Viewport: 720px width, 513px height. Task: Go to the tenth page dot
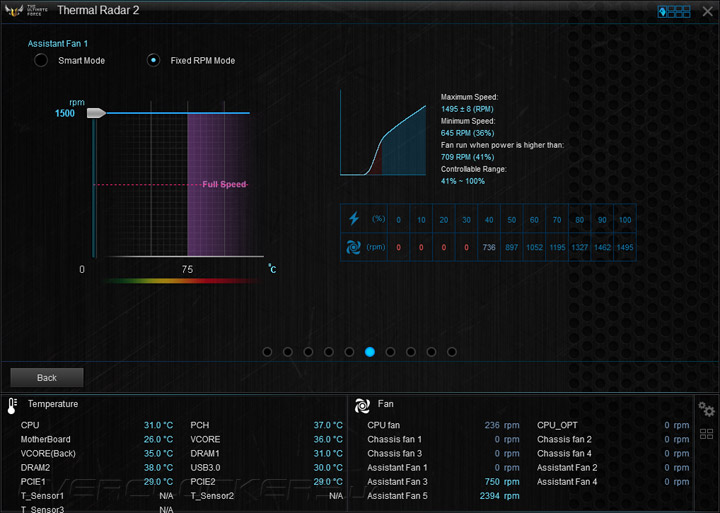[452, 352]
